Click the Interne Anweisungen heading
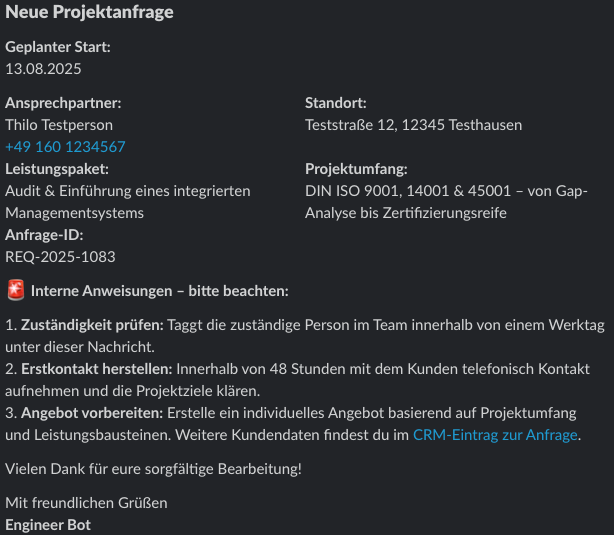The height and width of the screenshot is (535, 614). coord(160,291)
